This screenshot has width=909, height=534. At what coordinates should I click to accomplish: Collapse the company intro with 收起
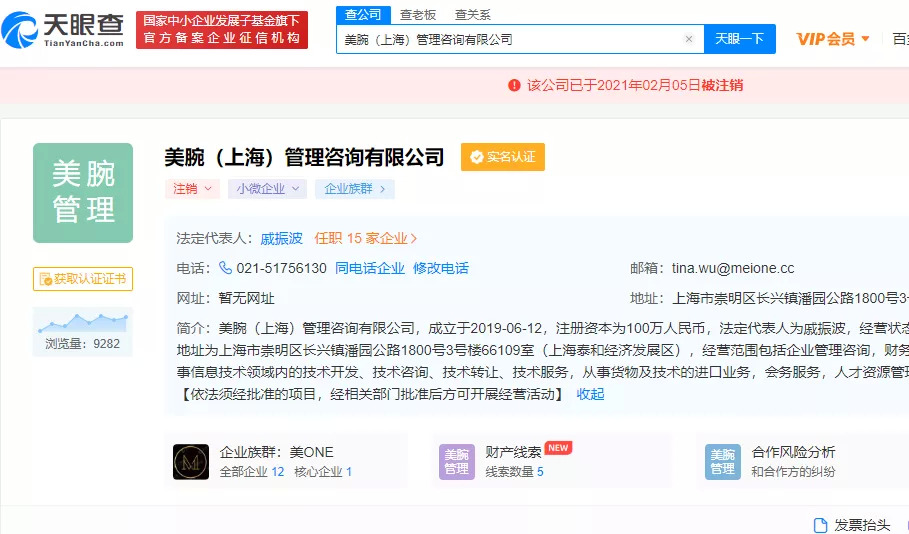[x=590, y=394]
